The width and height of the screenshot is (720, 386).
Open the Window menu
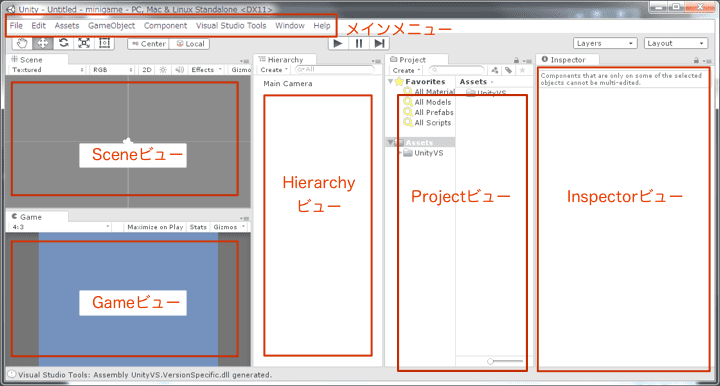tap(290, 26)
